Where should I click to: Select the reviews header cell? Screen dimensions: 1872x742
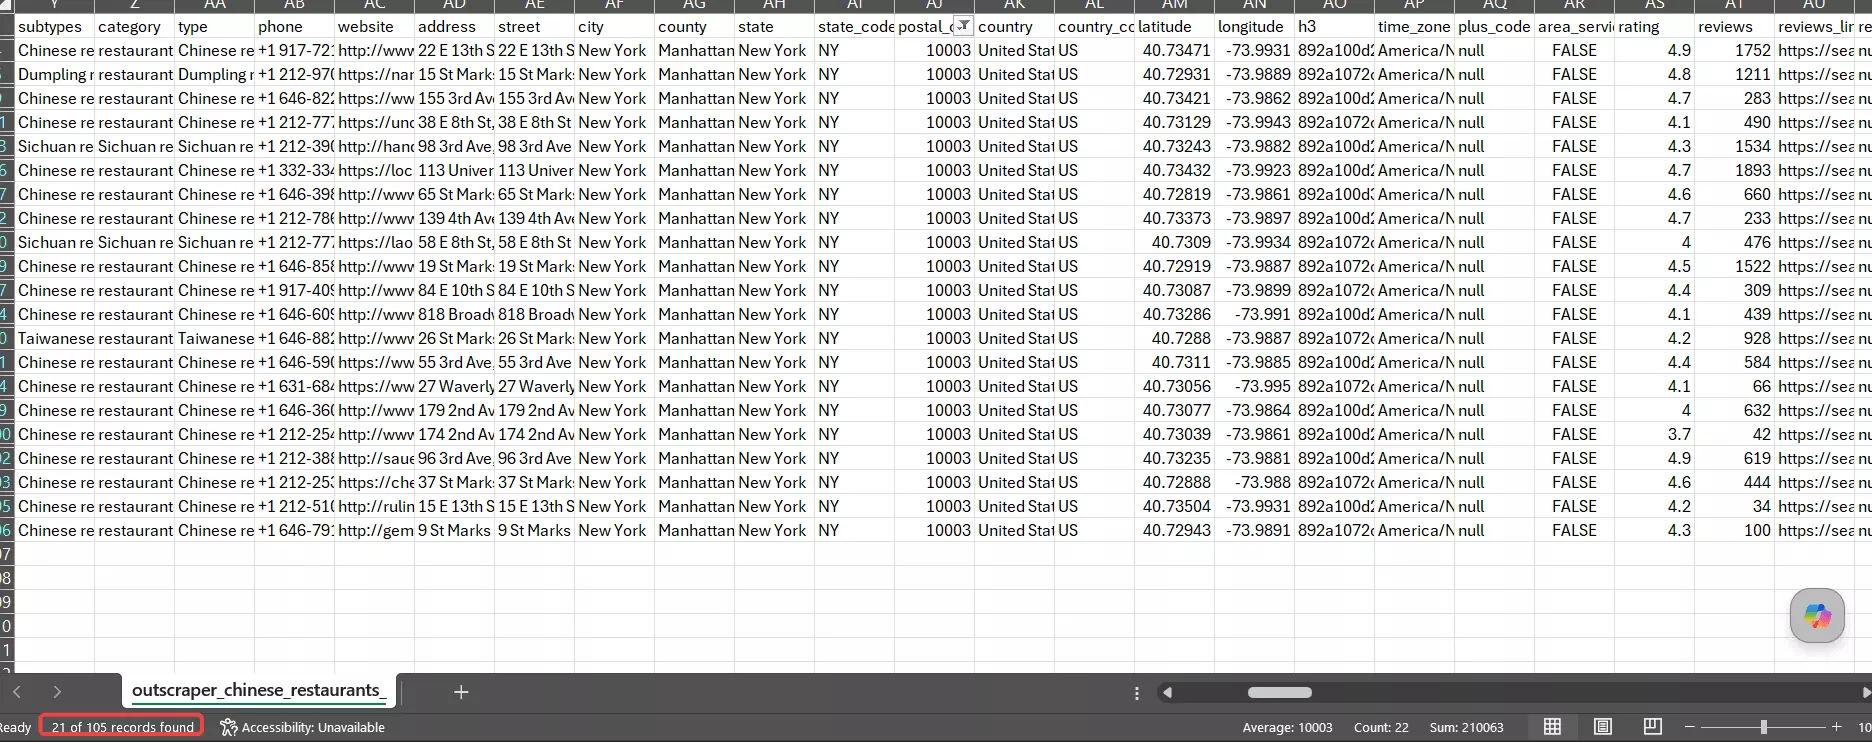click(1734, 26)
